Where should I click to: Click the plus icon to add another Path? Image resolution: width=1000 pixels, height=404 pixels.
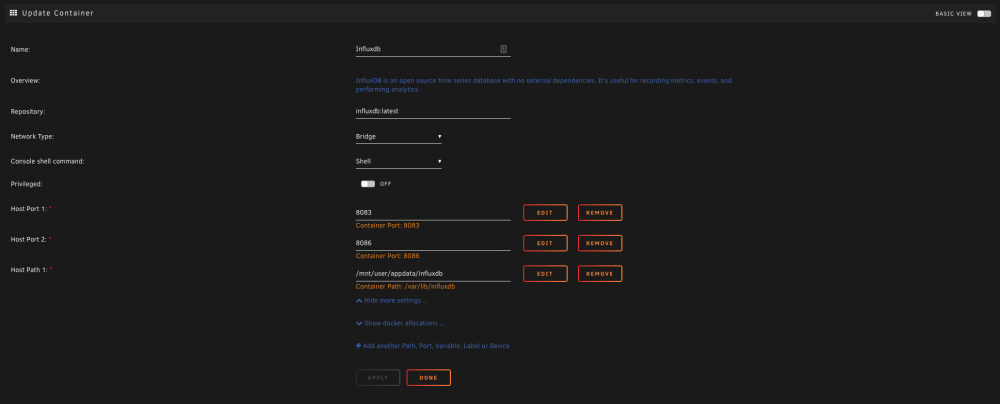click(358, 346)
